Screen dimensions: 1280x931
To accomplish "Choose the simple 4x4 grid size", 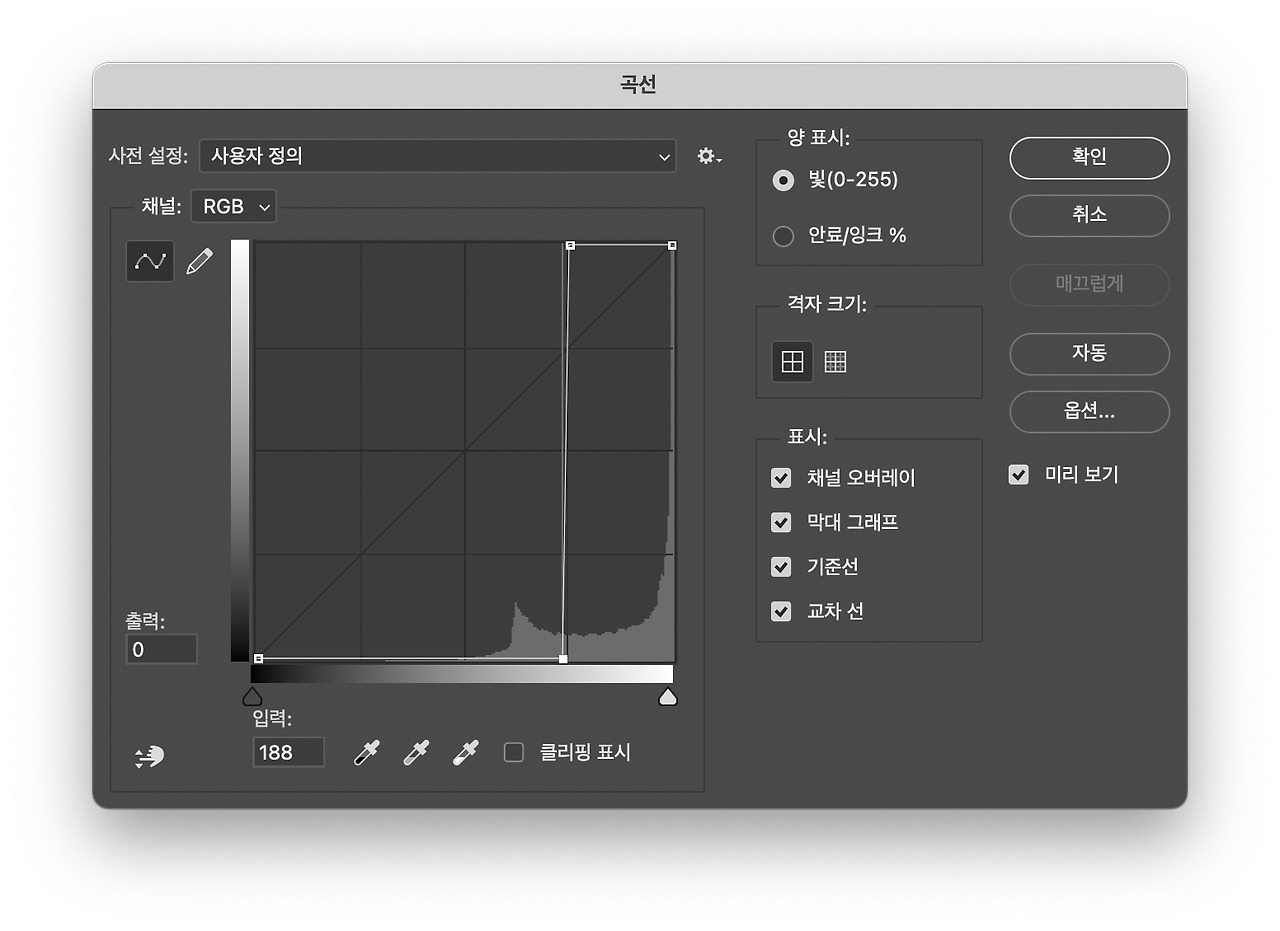I will click(x=792, y=361).
